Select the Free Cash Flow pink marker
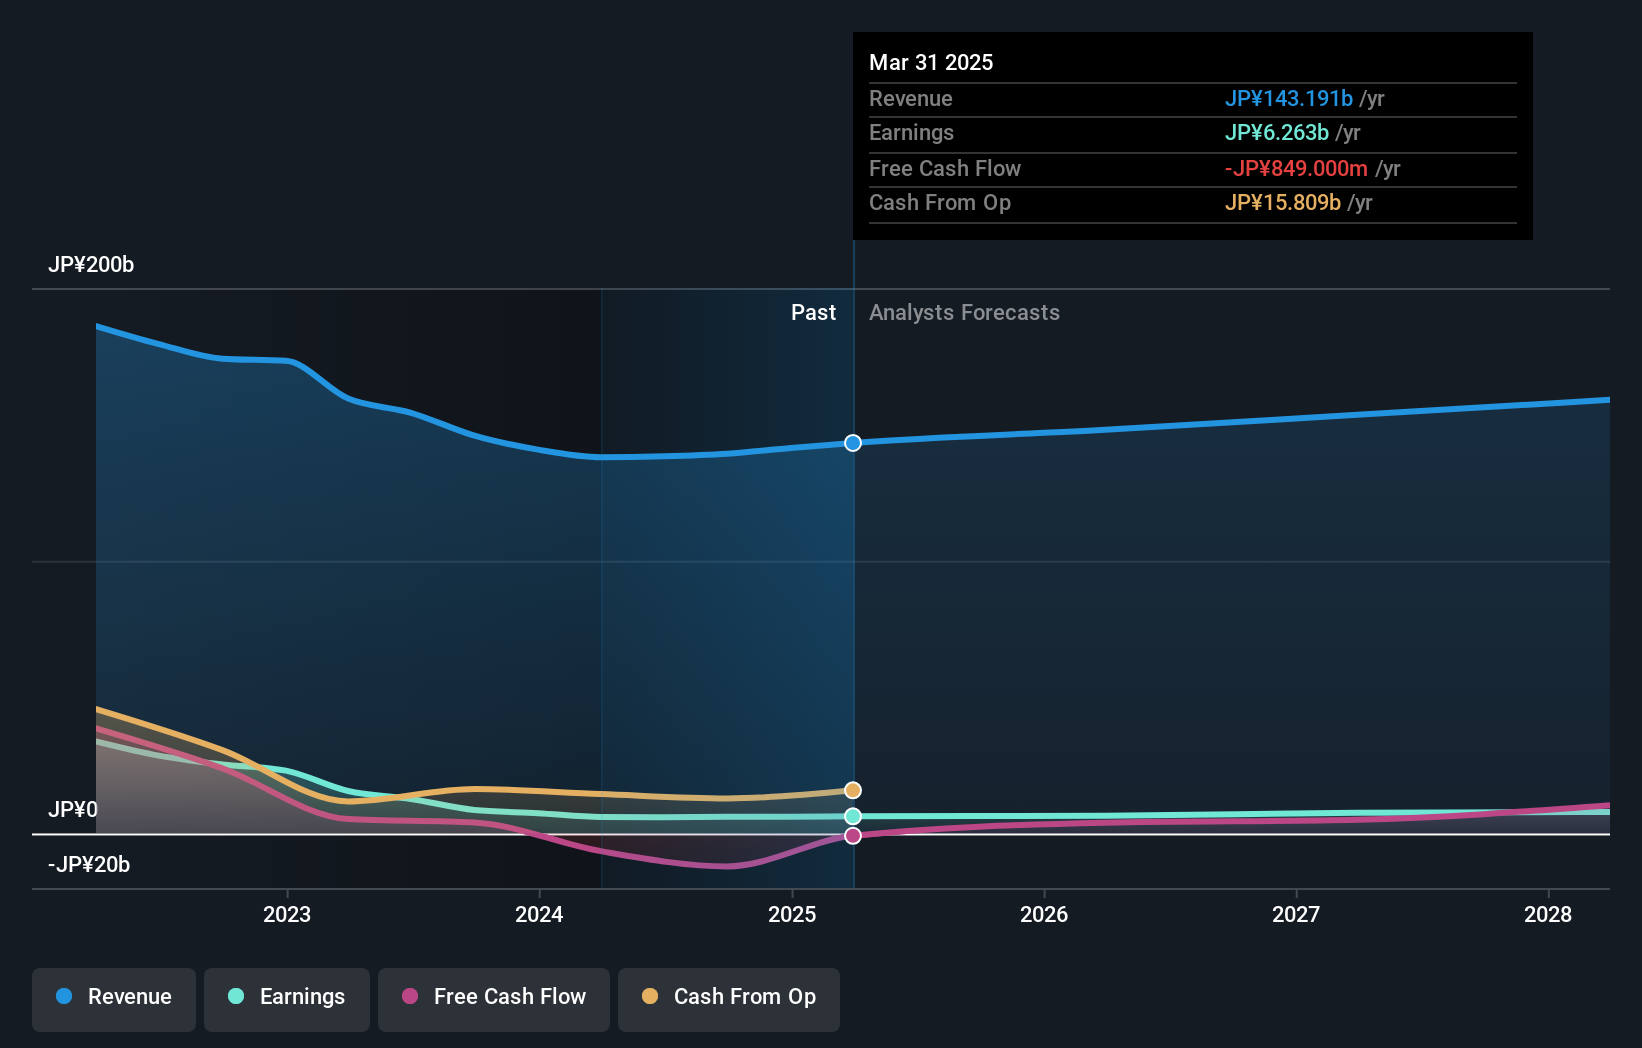 [x=853, y=835]
